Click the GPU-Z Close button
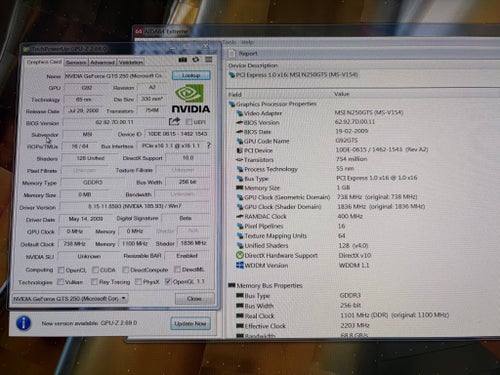The height and width of the screenshot is (375, 500). point(194,299)
